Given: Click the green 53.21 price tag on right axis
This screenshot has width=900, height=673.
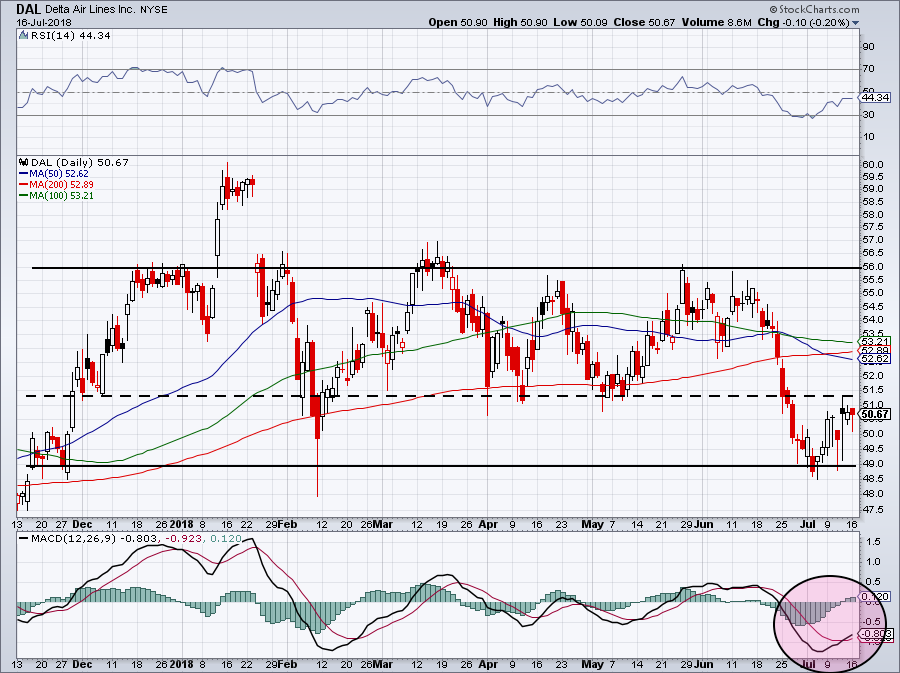Looking at the screenshot, I should [x=876, y=341].
